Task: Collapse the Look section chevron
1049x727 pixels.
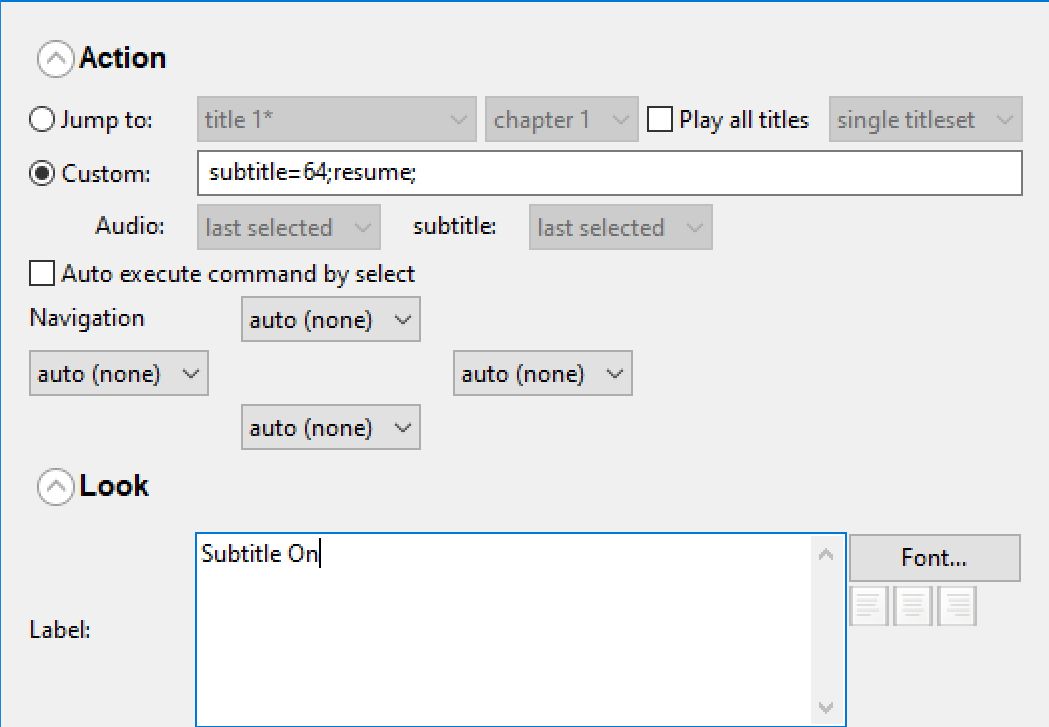Action: pyautogui.click(x=55, y=487)
